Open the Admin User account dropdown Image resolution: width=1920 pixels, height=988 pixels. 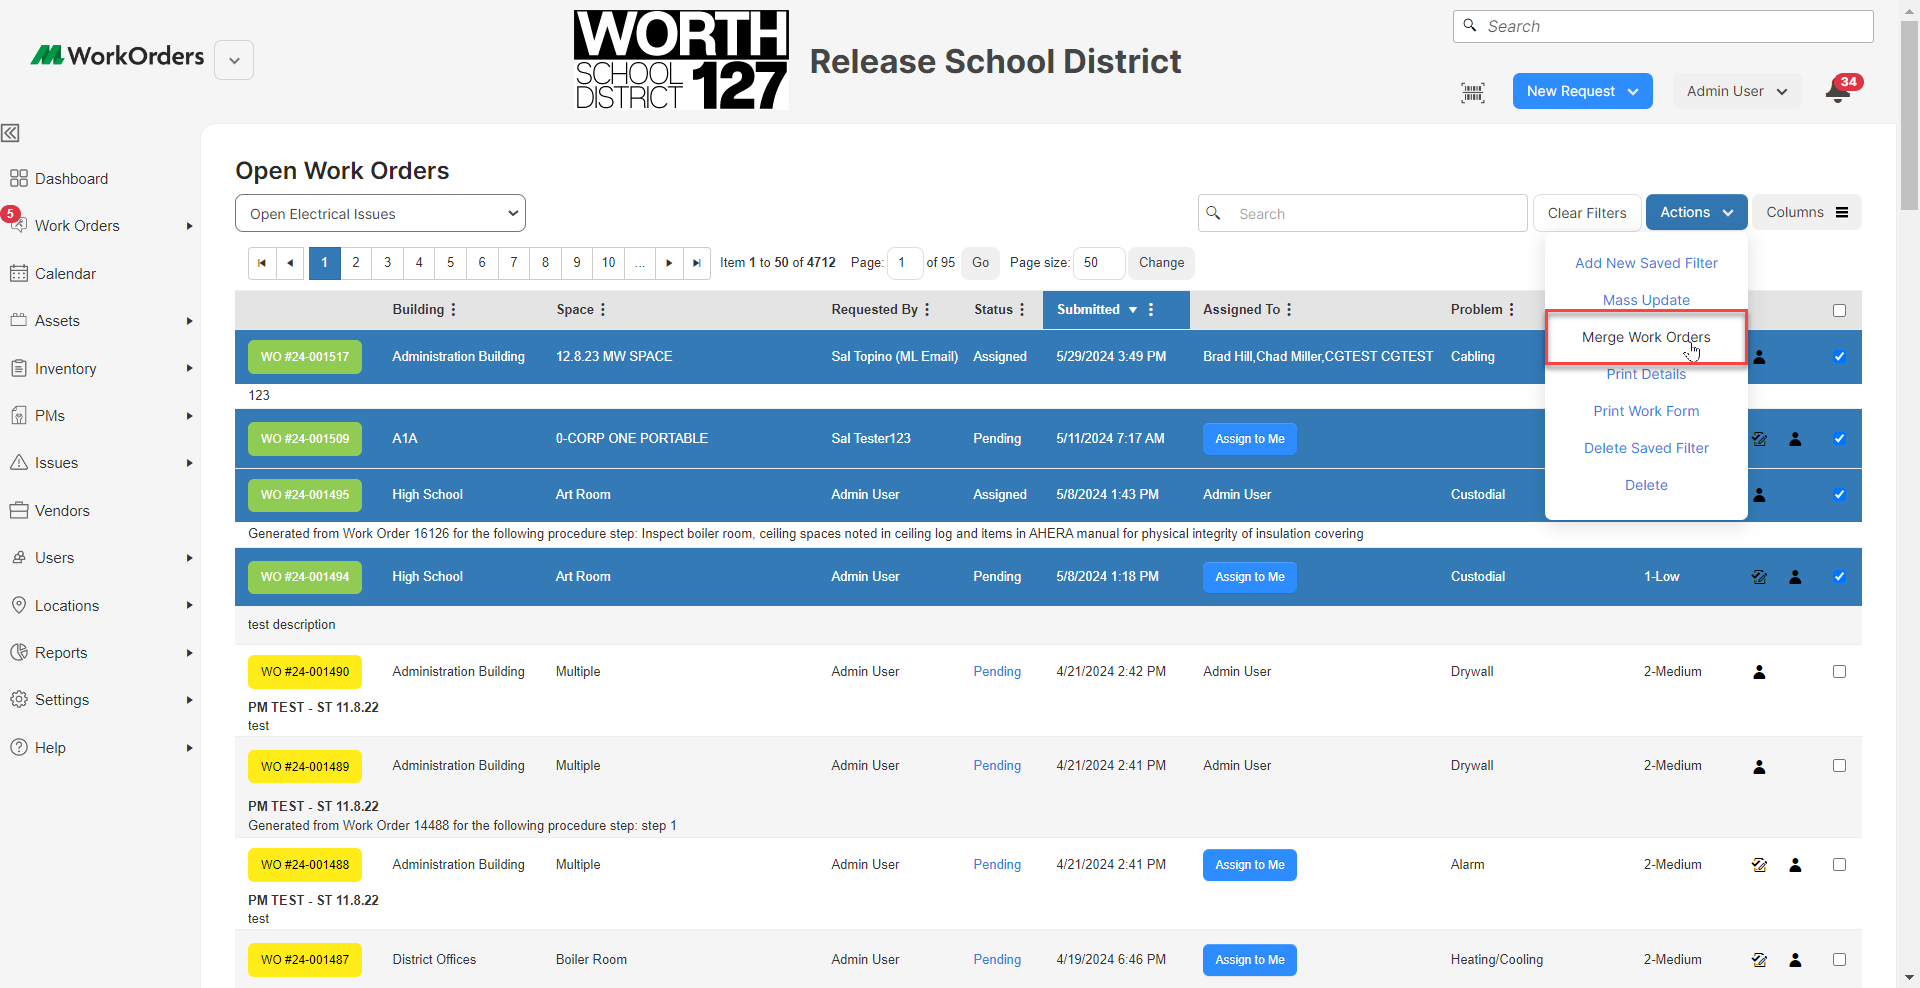pos(1737,91)
